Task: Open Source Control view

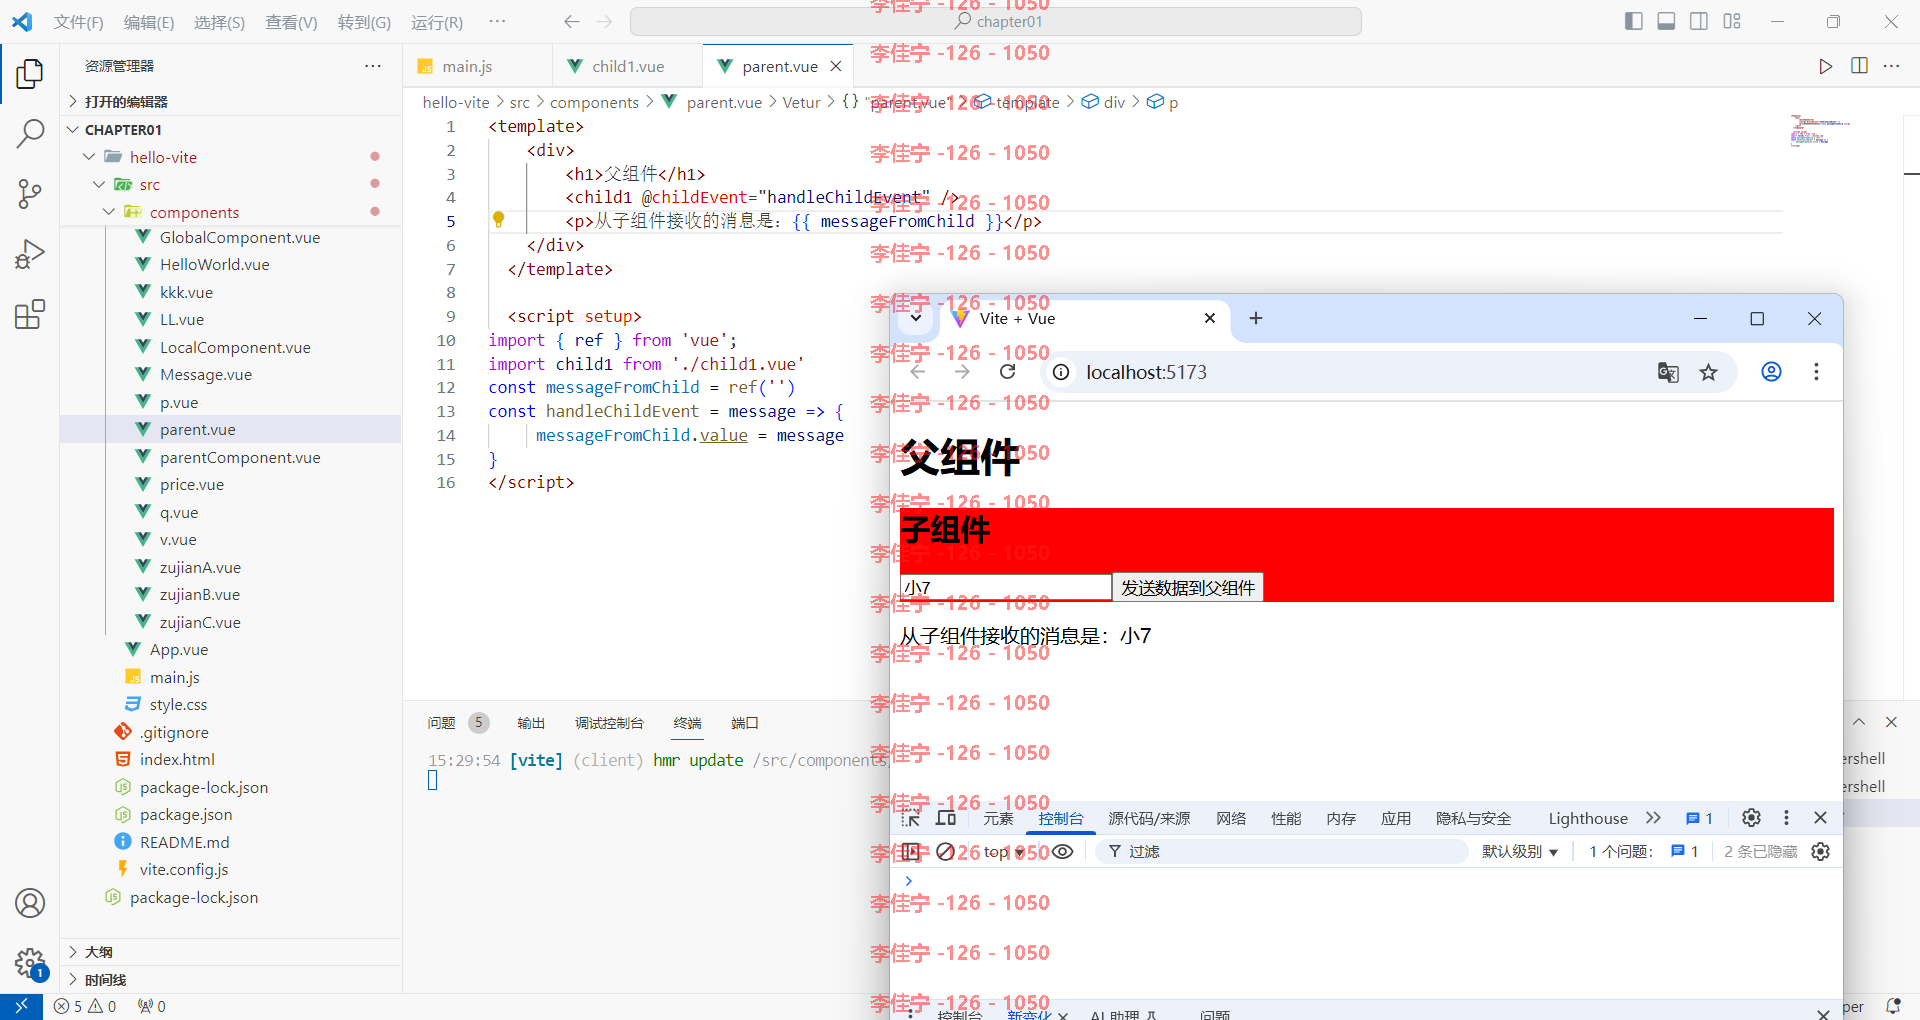Action: click(30, 194)
